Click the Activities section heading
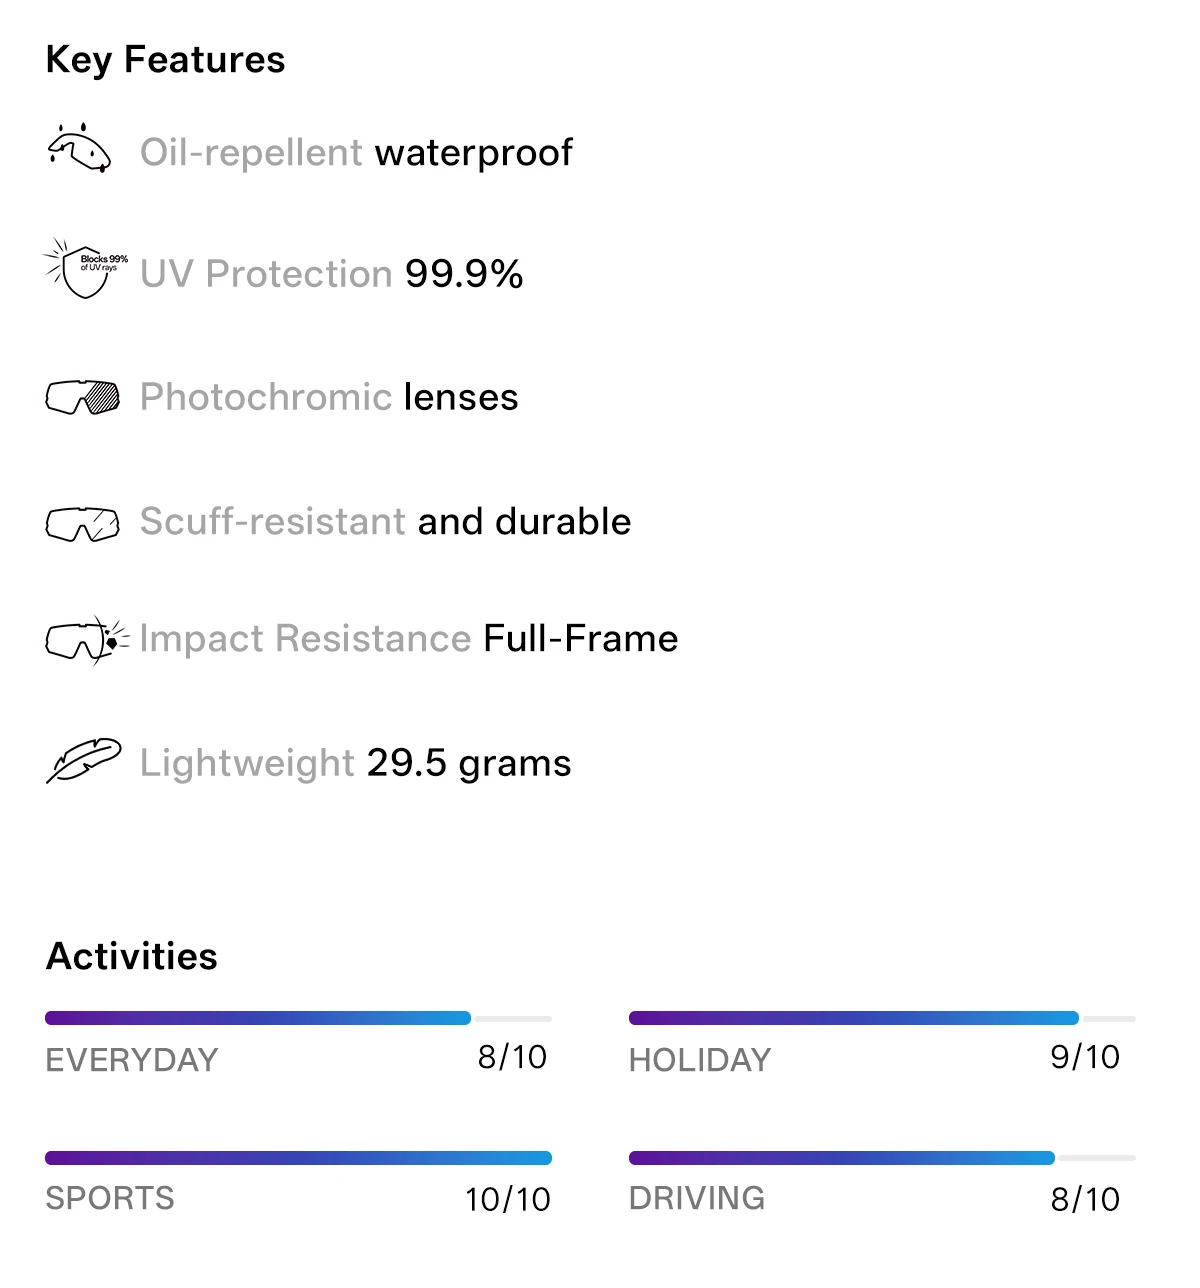Viewport: 1200px width, 1288px height. coord(132,956)
